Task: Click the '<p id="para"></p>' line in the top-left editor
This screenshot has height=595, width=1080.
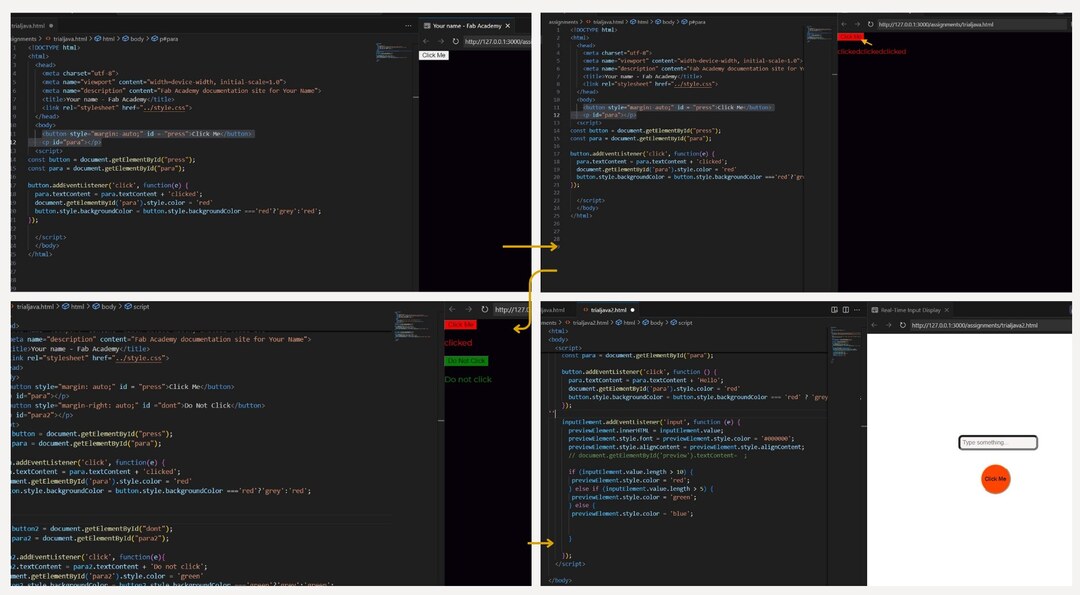Action: pos(71,143)
